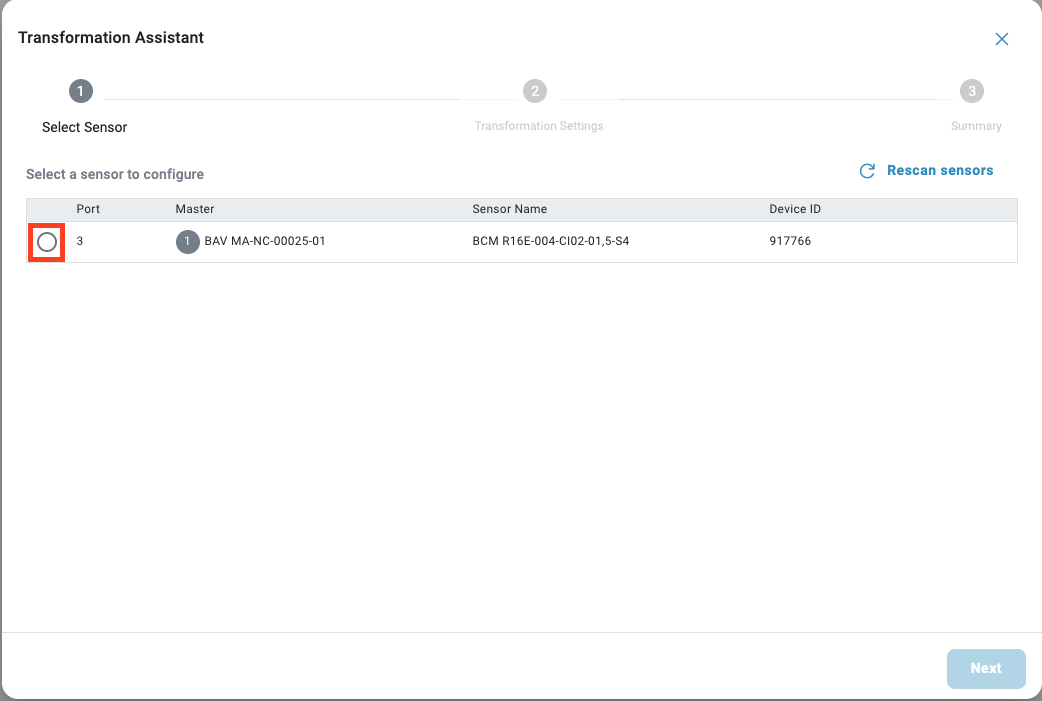Screen dimensions: 1042x701
Task: Click the Rescan sensors refresh icon
Action: point(867,171)
